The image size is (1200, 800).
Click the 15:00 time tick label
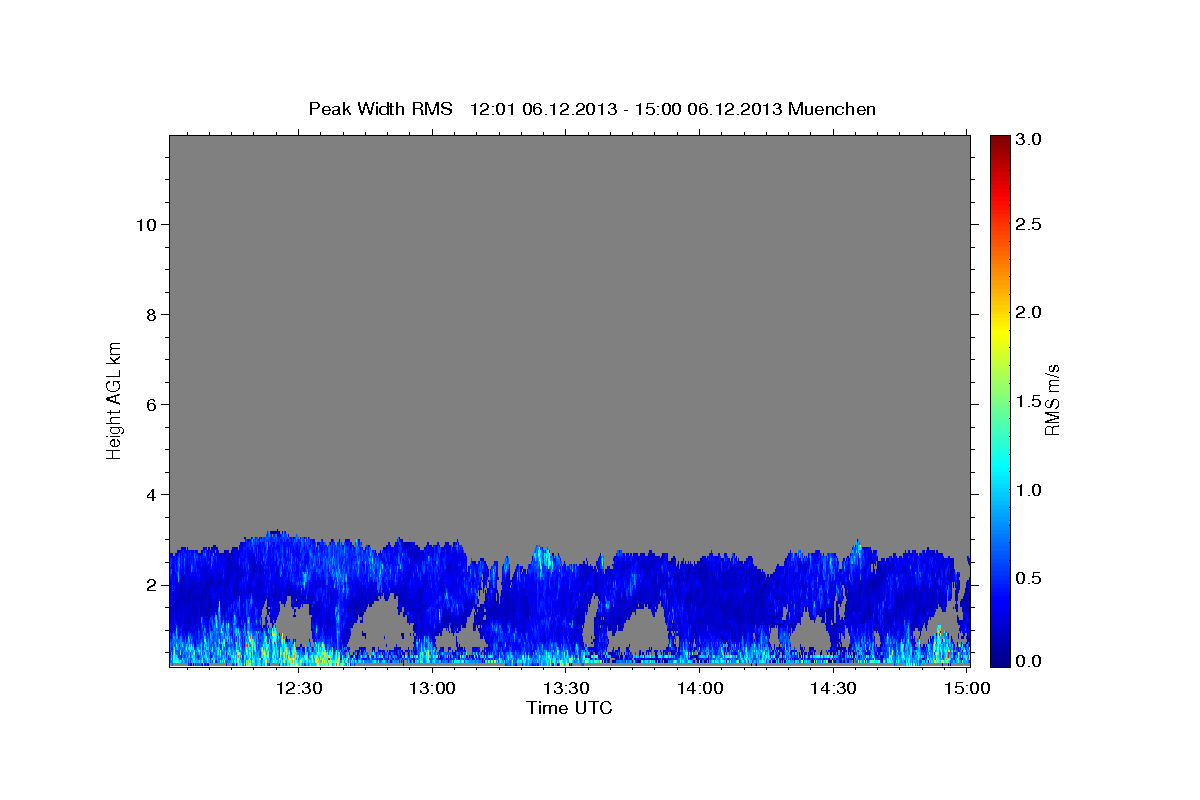click(966, 688)
